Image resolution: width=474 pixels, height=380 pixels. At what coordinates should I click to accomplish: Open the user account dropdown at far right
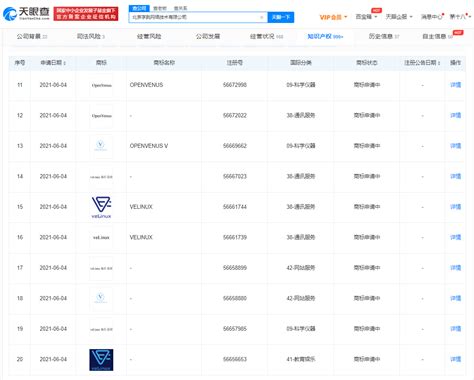click(x=460, y=17)
